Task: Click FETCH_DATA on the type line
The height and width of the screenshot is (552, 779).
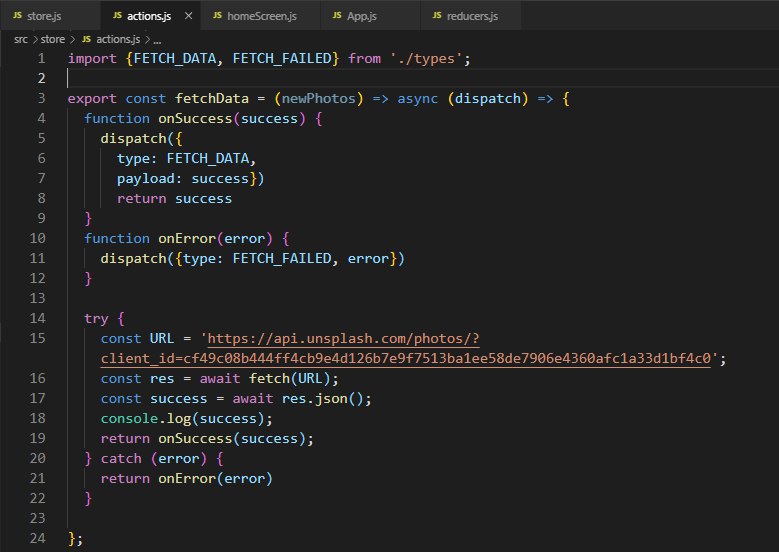Action: [x=208, y=158]
